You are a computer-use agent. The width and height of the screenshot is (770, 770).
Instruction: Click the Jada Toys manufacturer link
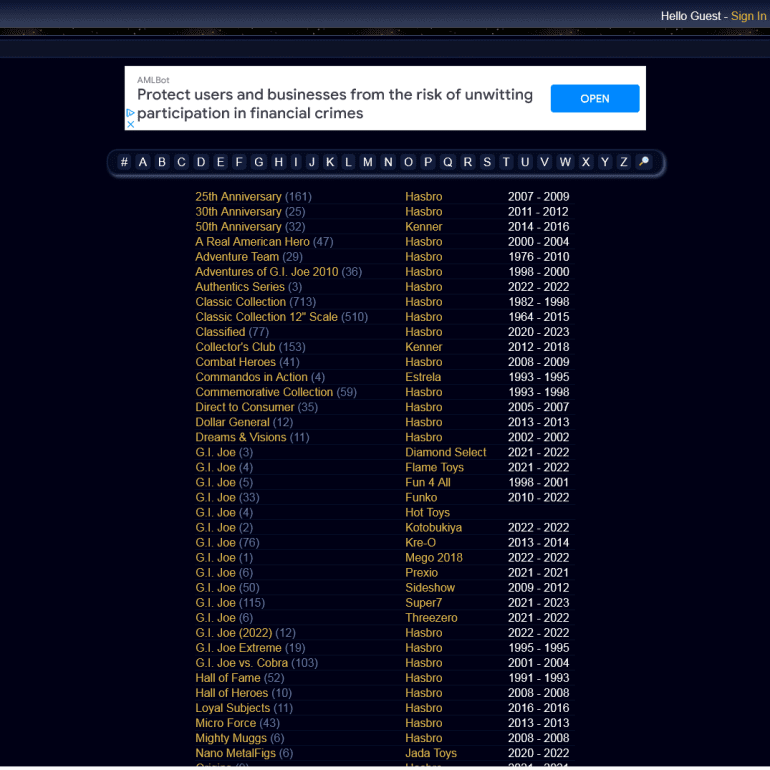coord(430,753)
